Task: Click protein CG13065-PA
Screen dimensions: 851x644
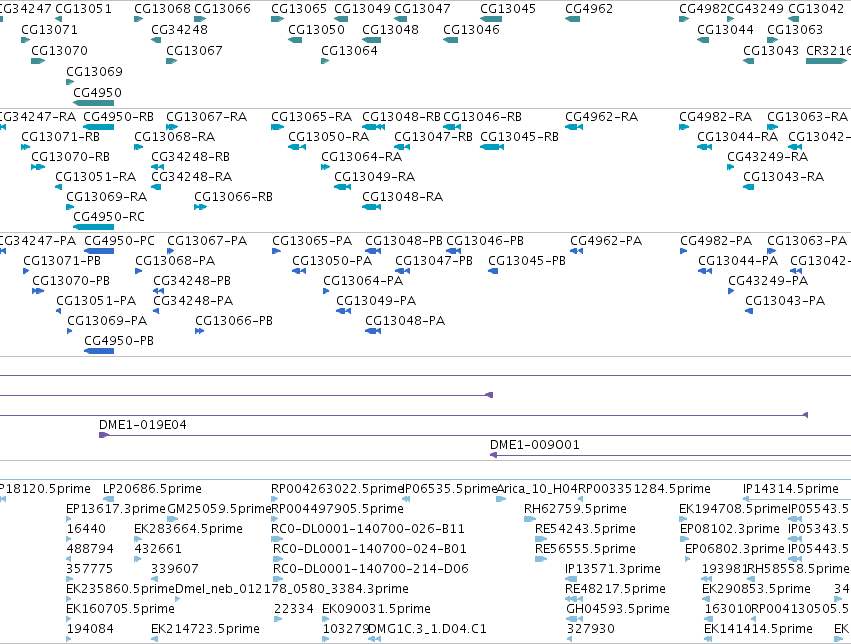Action: (x=312, y=241)
